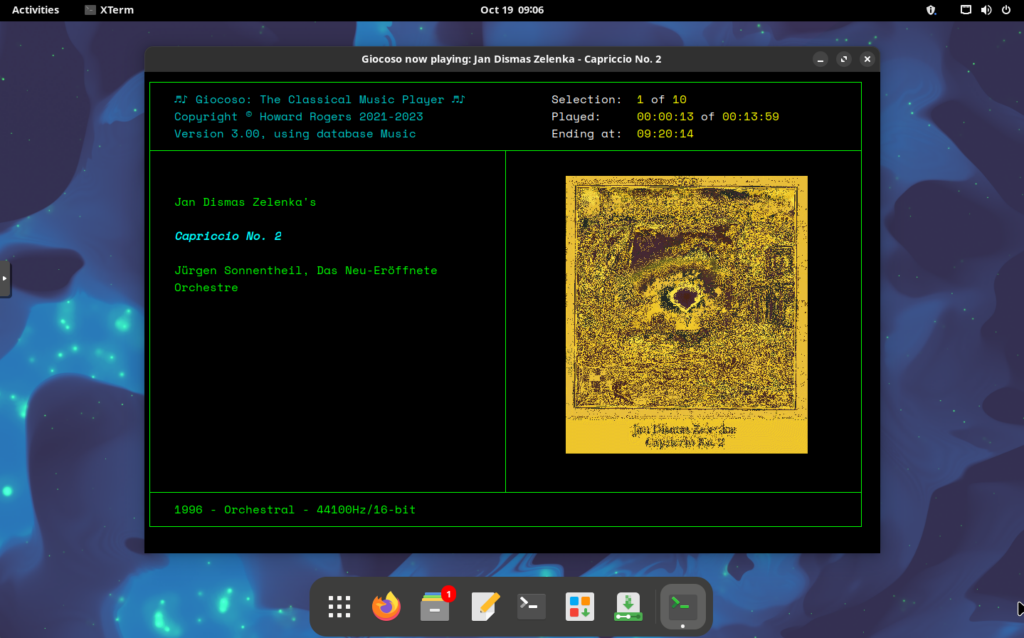Click the Copyright Howard Rogers 2021-2023 line

click(298, 116)
